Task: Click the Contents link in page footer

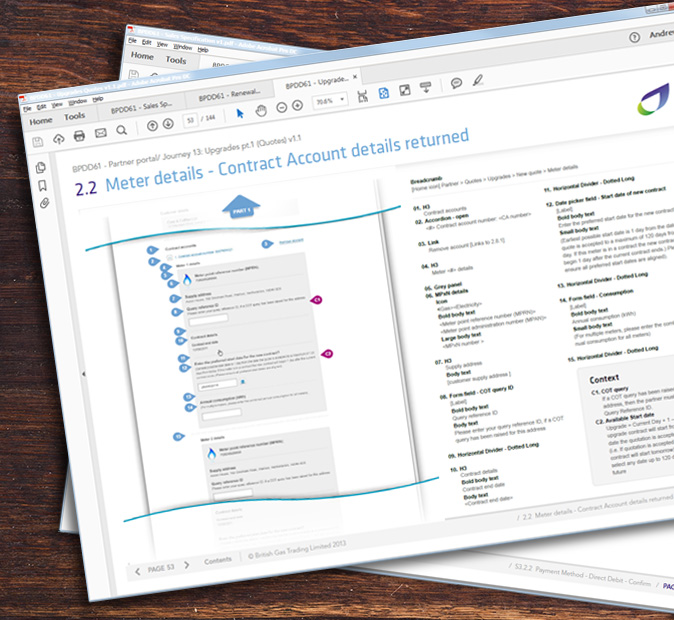Action: click(218, 561)
